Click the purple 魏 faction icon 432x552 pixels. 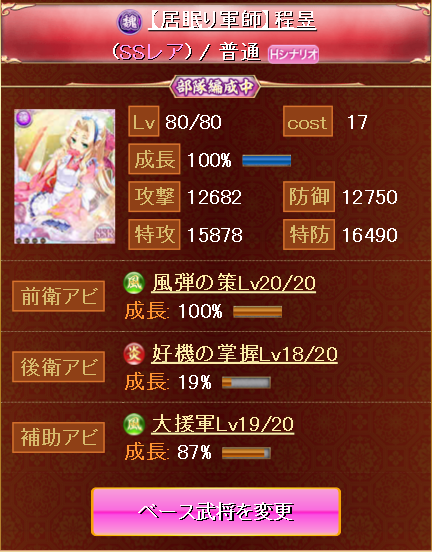[130, 22]
